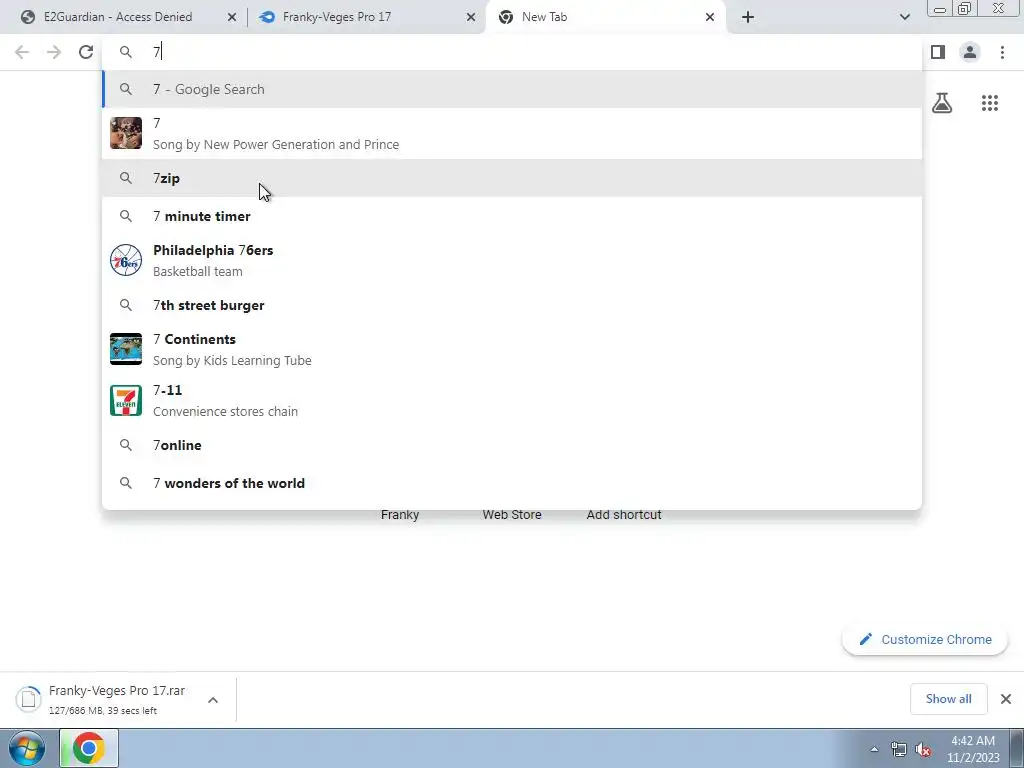Viewport: 1024px width, 768px height.
Task: Choose the 7 Continents song suggestion
Action: coord(512,349)
